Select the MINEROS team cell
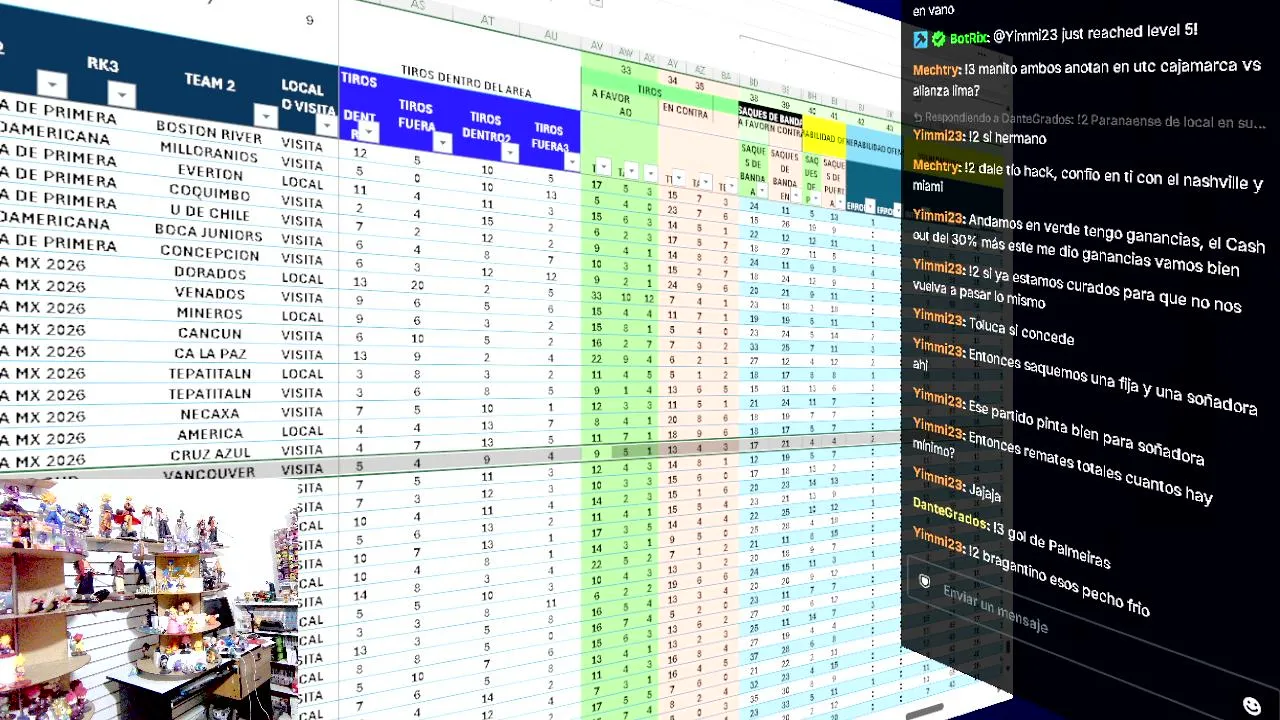Screen dimensions: 1280x720 [210, 313]
